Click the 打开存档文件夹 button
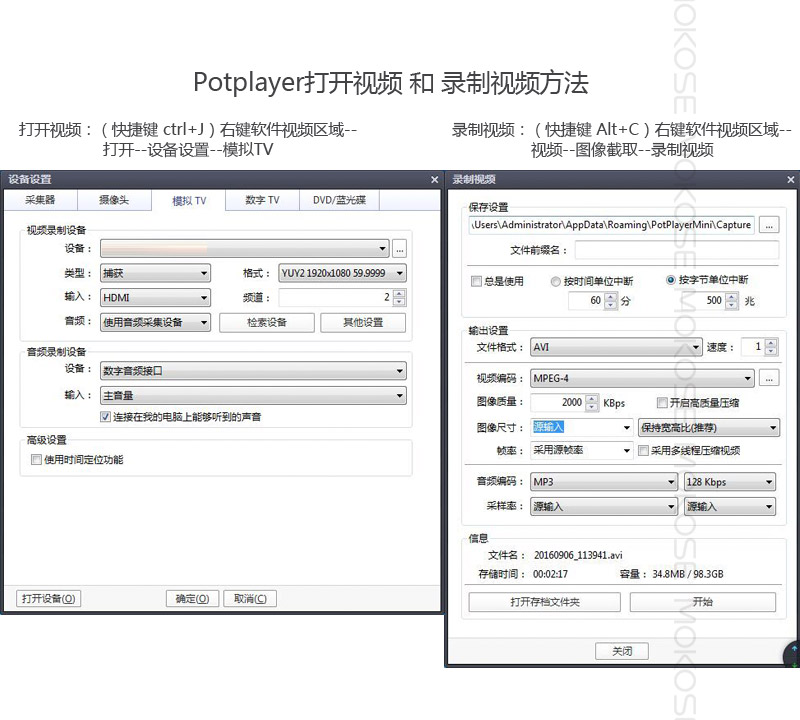Viewport: 800px width, 720px height. [545, 602]
